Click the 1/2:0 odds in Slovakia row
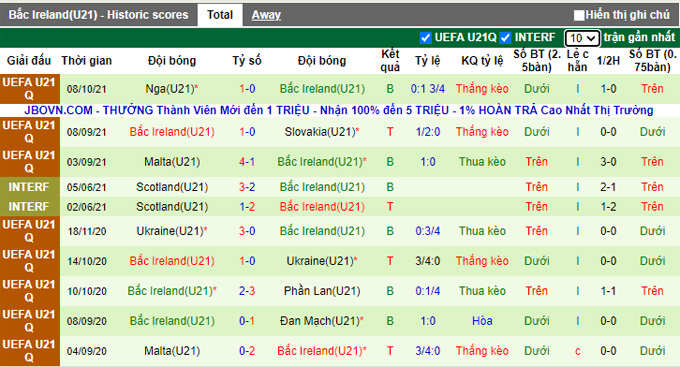The height and width of the screenshot is (367, 680). [428, 132]
